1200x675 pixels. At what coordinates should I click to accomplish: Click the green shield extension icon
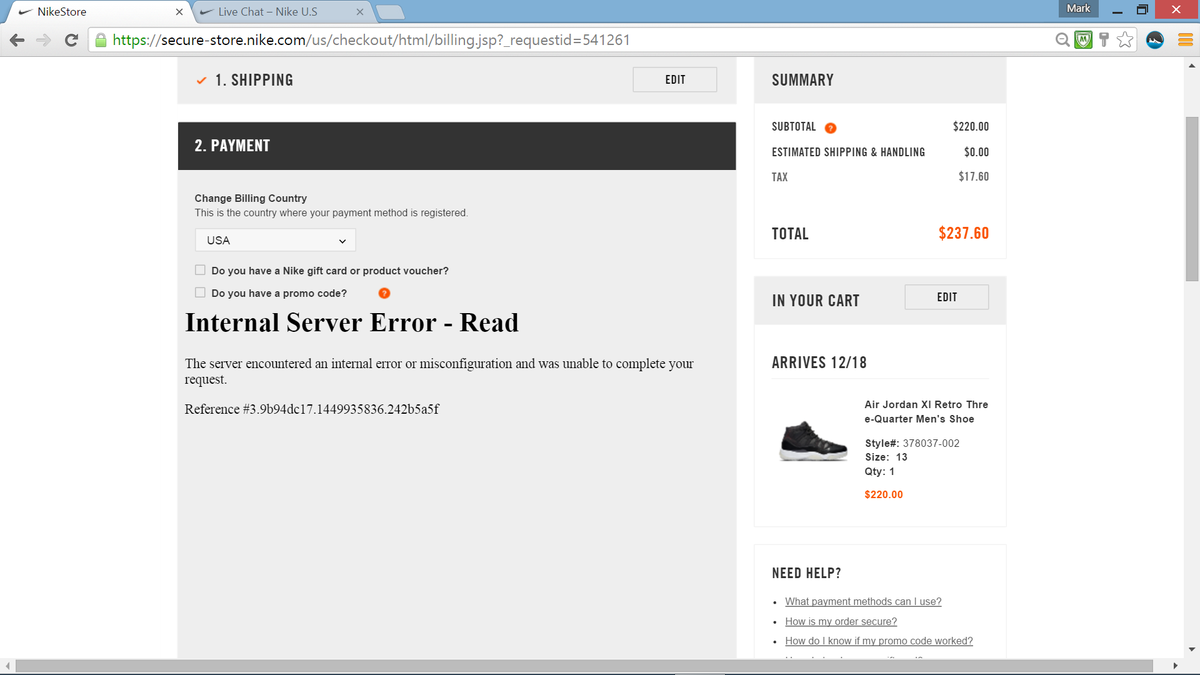click(x=1085, y=40)
